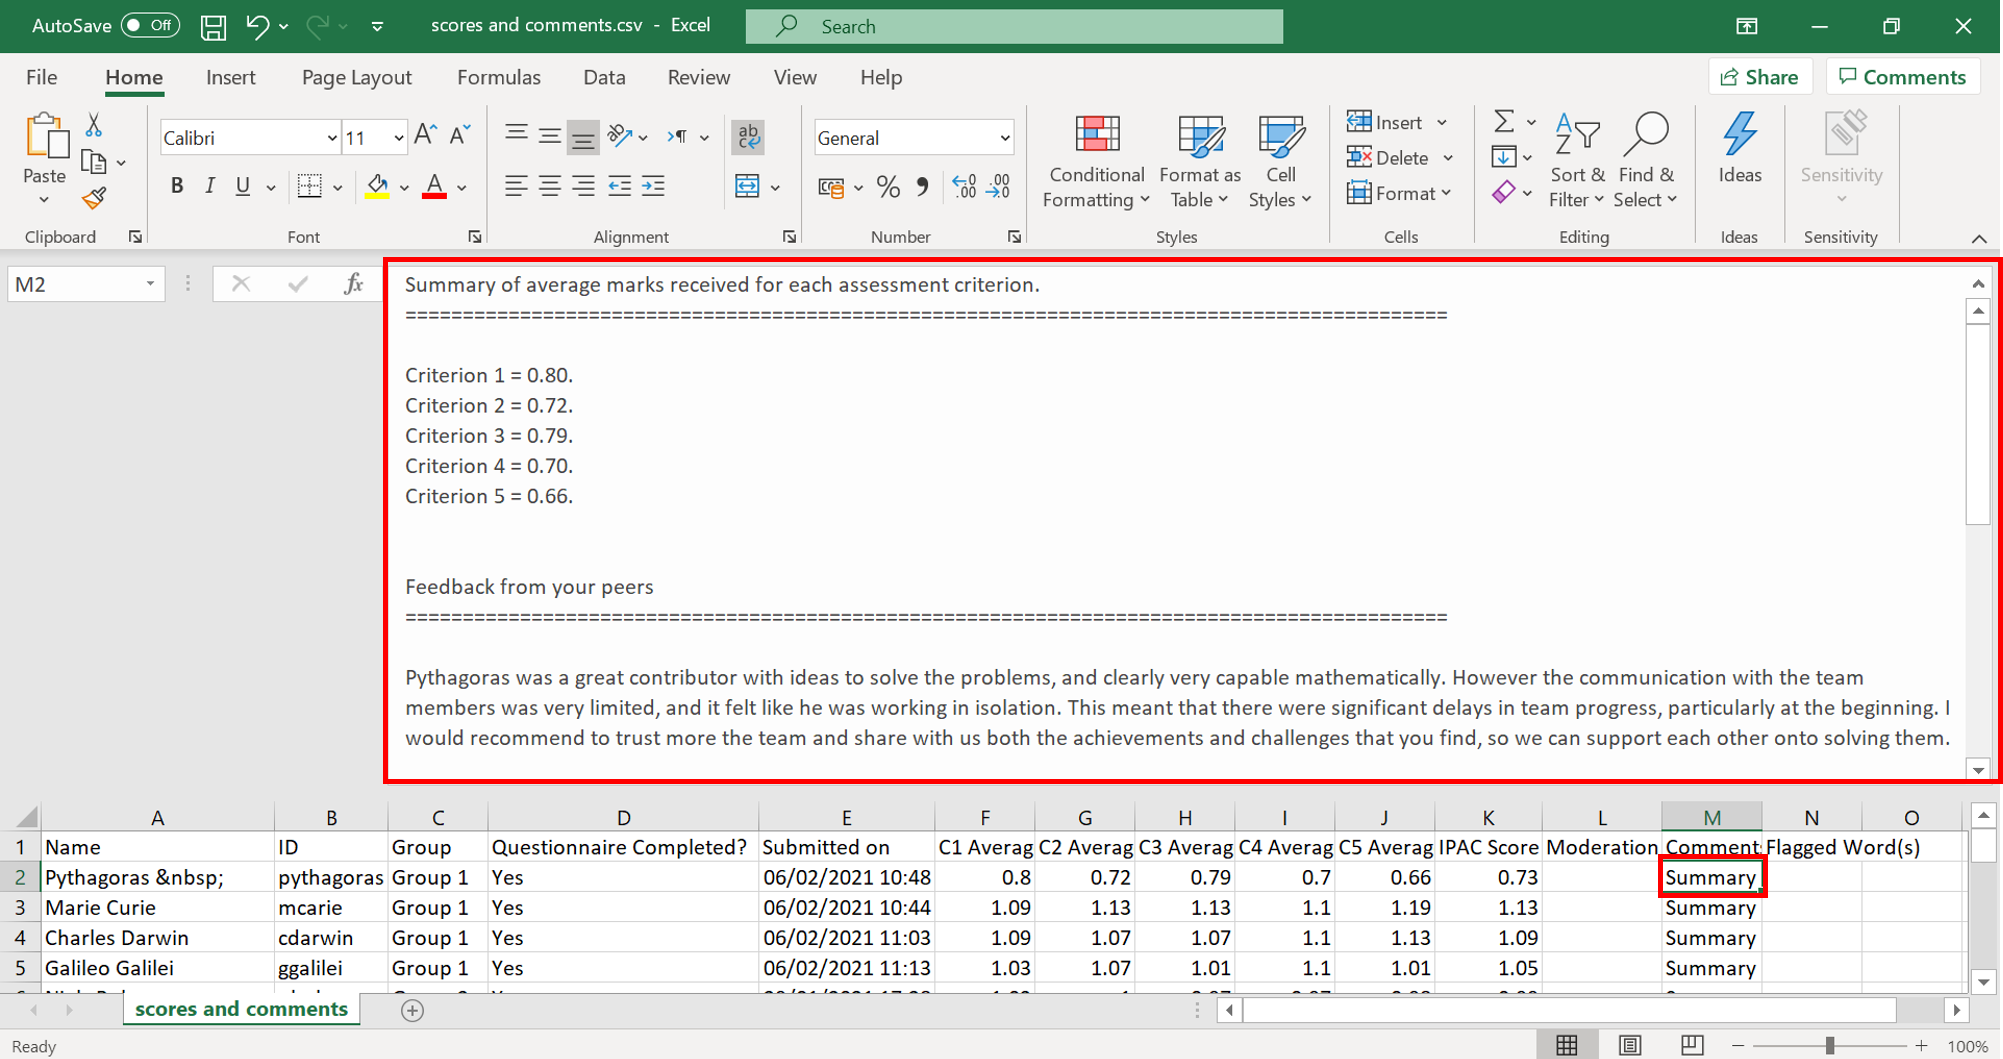Switch to the Formulas tab

pos(499,77)
